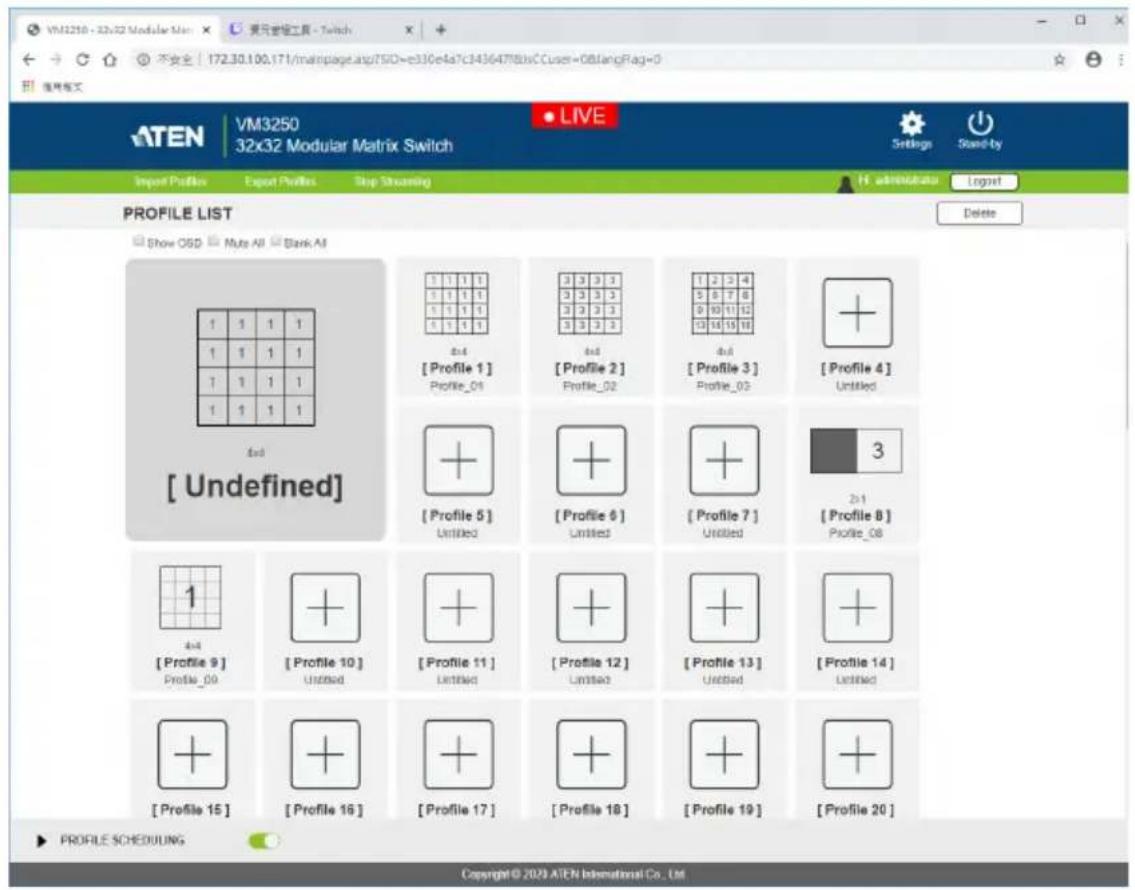This screenshot has width=1135, height=890.
Task: Select the Profile 3 thumbnail
Action: pyautogui.click(x=722, y=304)
